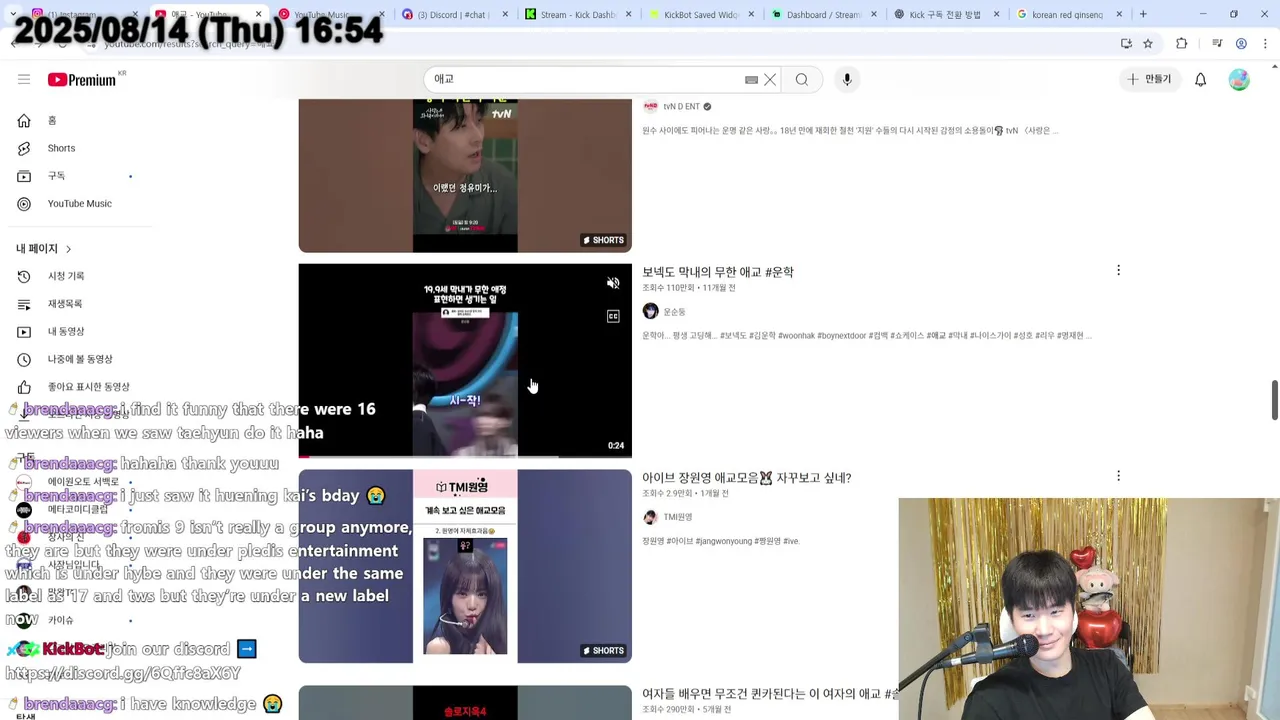Switch to the Discord #chat tab
This screenshot has width=1280, height=720.
(x=454, y=14)
